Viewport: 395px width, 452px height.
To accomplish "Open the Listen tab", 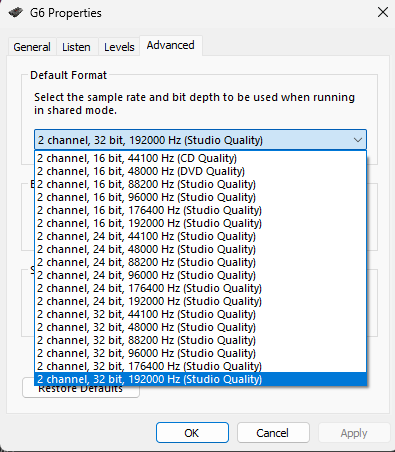I will point(76,47).
